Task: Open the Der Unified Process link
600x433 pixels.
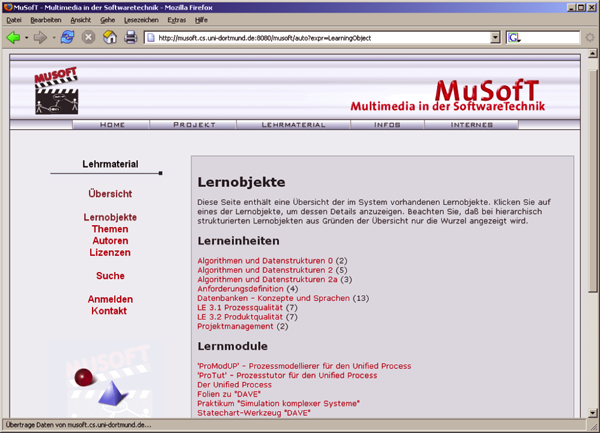Action: [x=235, y=385]
